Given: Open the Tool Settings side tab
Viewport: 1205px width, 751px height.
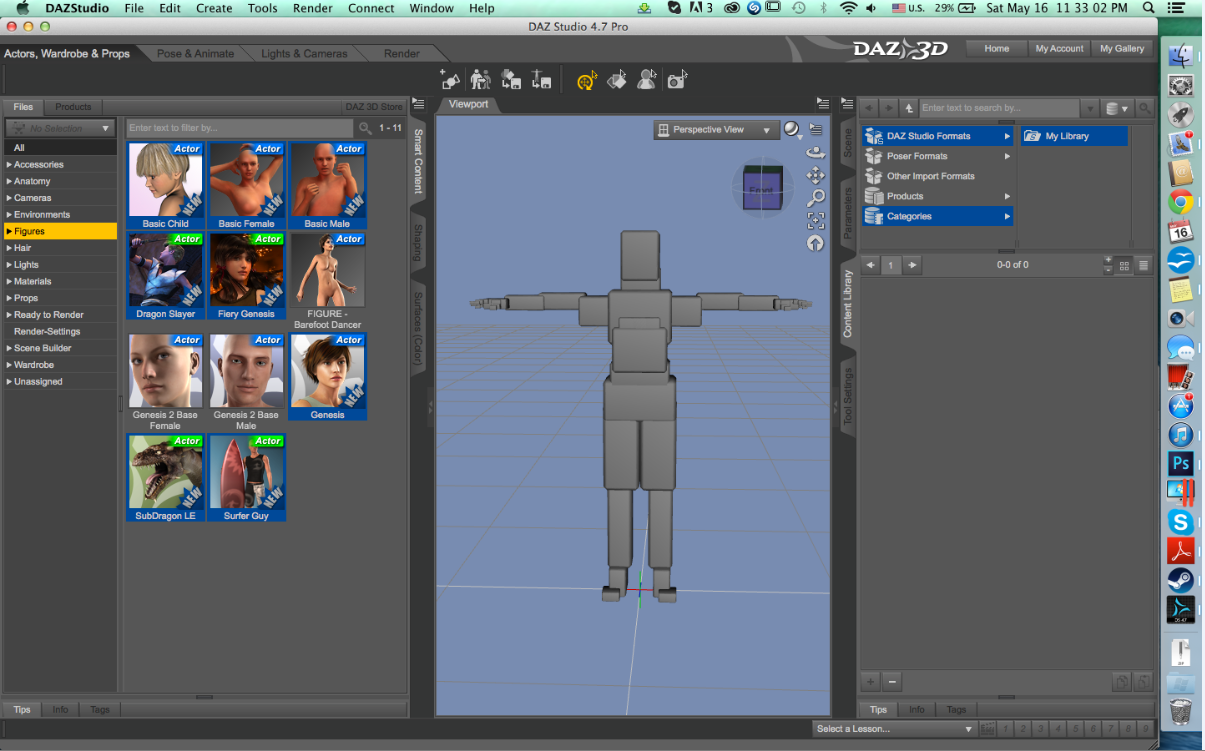Looking at the screenshot, I should [848, 398].
